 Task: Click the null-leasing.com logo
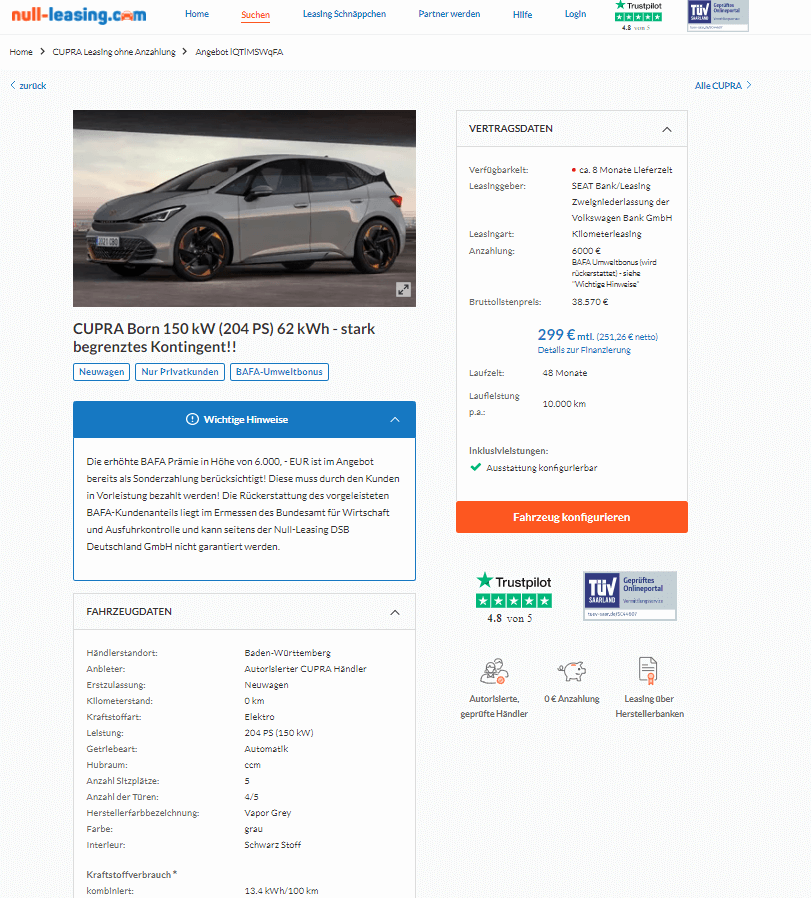tap(79, 14)
